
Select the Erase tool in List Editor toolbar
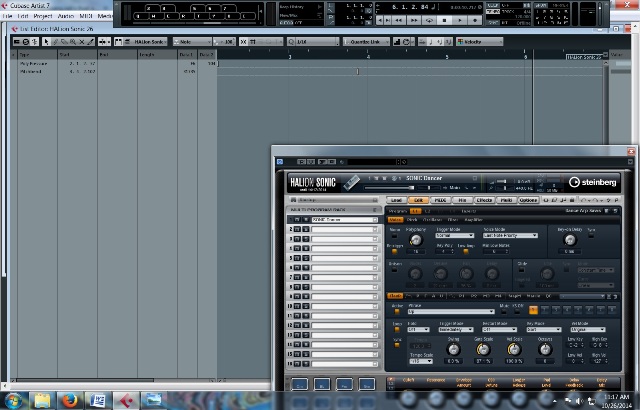64,42
